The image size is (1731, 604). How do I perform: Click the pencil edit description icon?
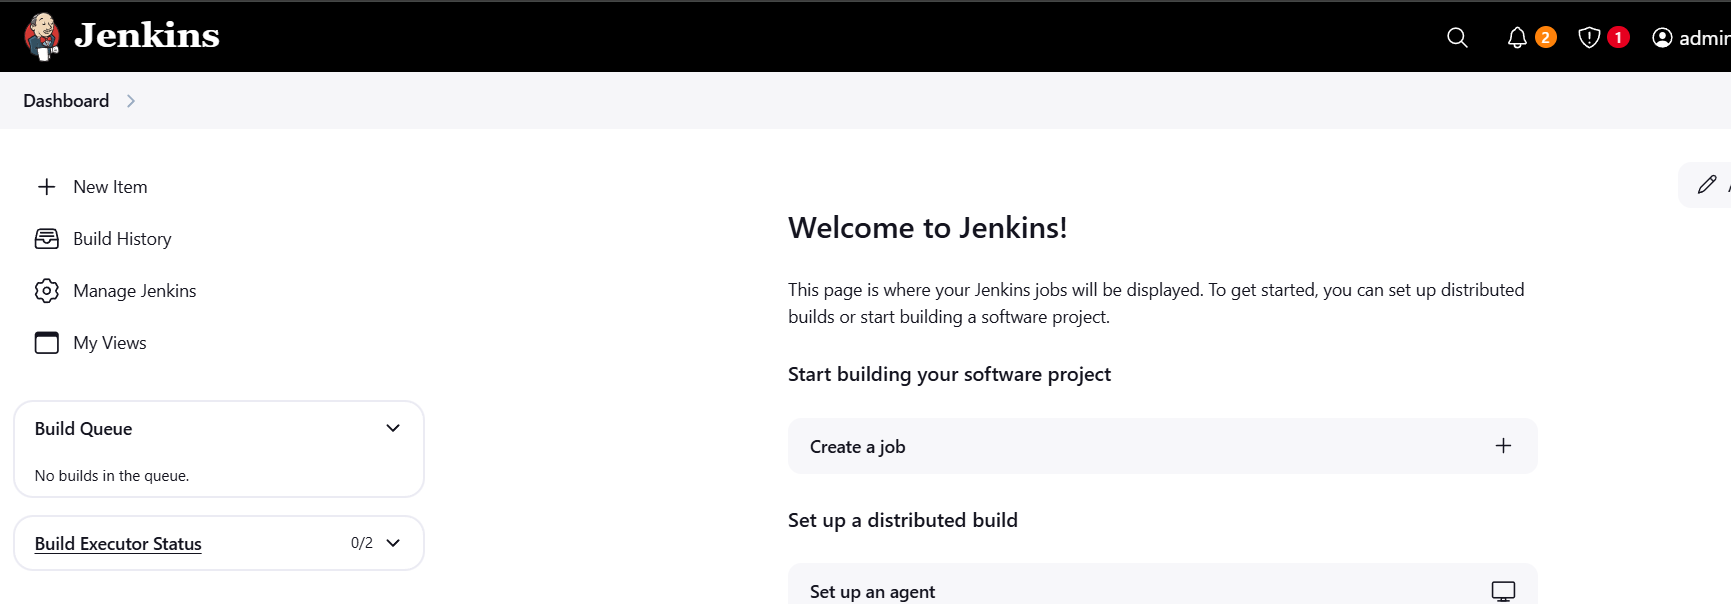tap(1707, 184)
